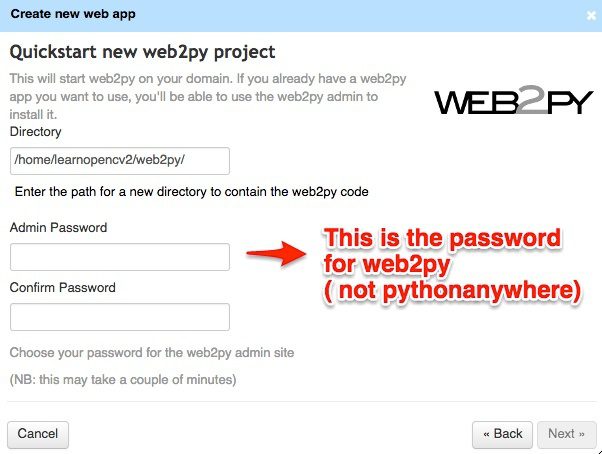Viewport: 602px width, 454px height.
Task: Click the Quickstart new web2py project heading
Action: tap(142, 52)
